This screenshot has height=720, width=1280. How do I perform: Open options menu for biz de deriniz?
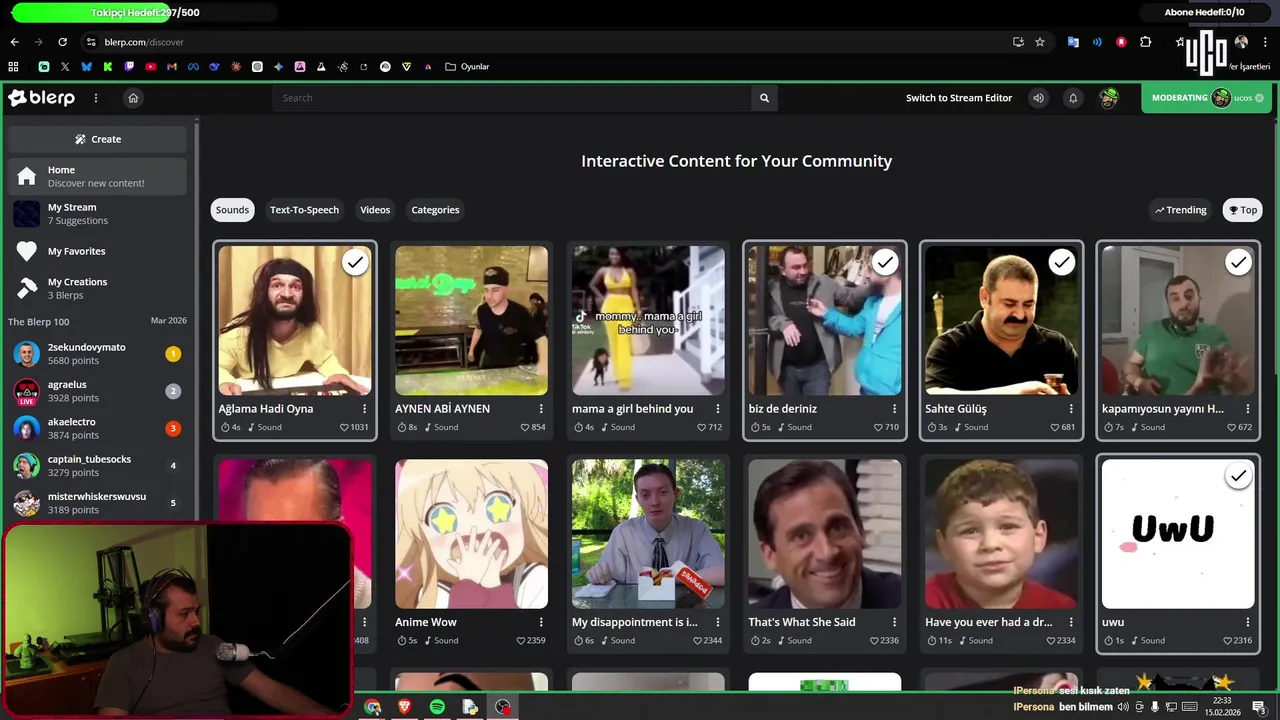pos(894,409)
